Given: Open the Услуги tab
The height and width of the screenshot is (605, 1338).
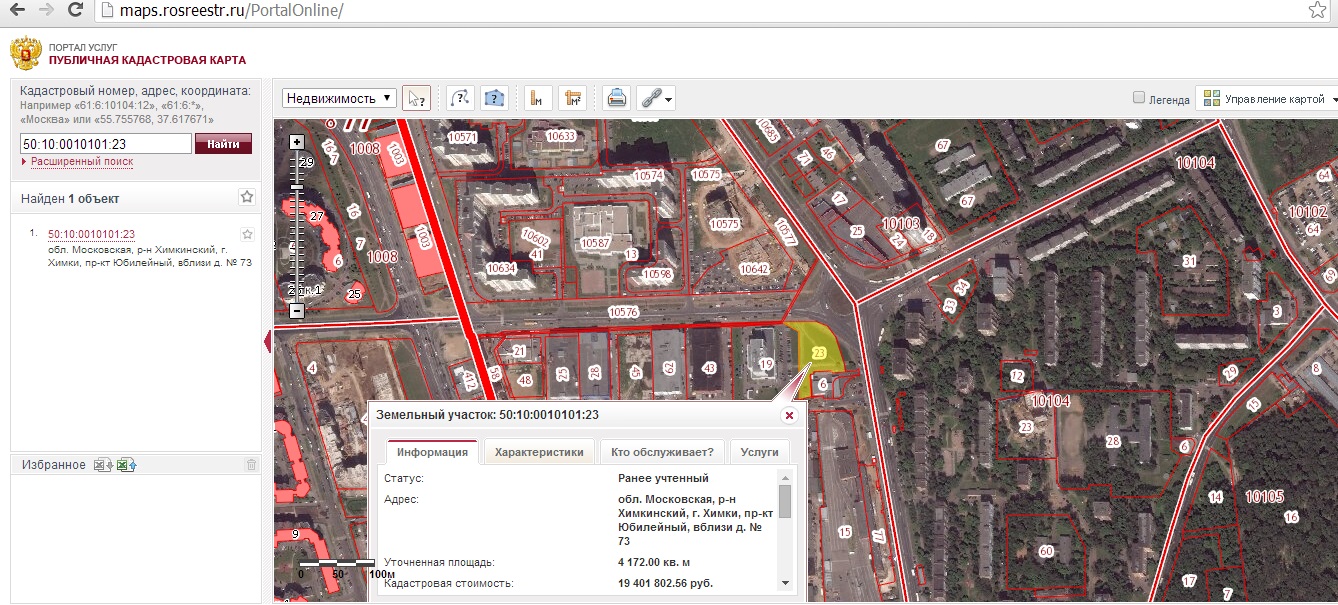Looking at the screenshot, I should coord(759,452).
